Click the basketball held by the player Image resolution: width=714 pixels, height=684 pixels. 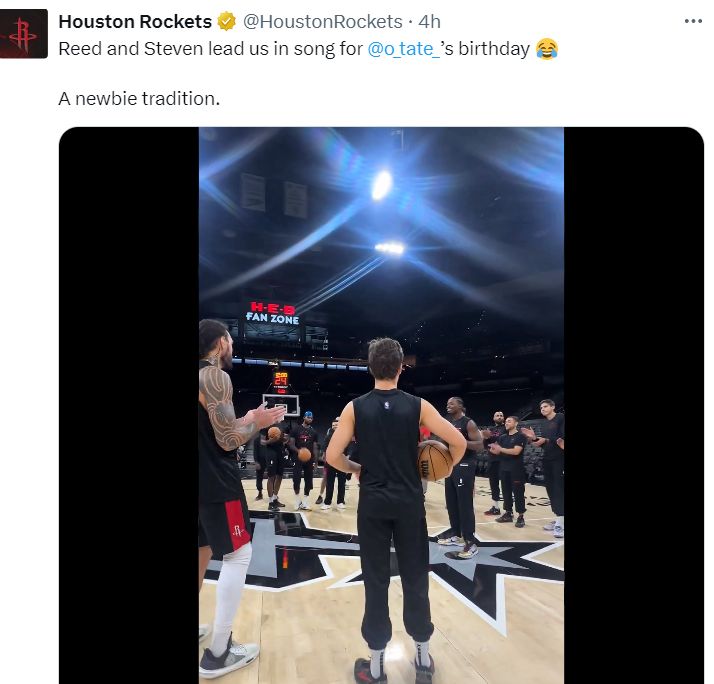[434, 461]
